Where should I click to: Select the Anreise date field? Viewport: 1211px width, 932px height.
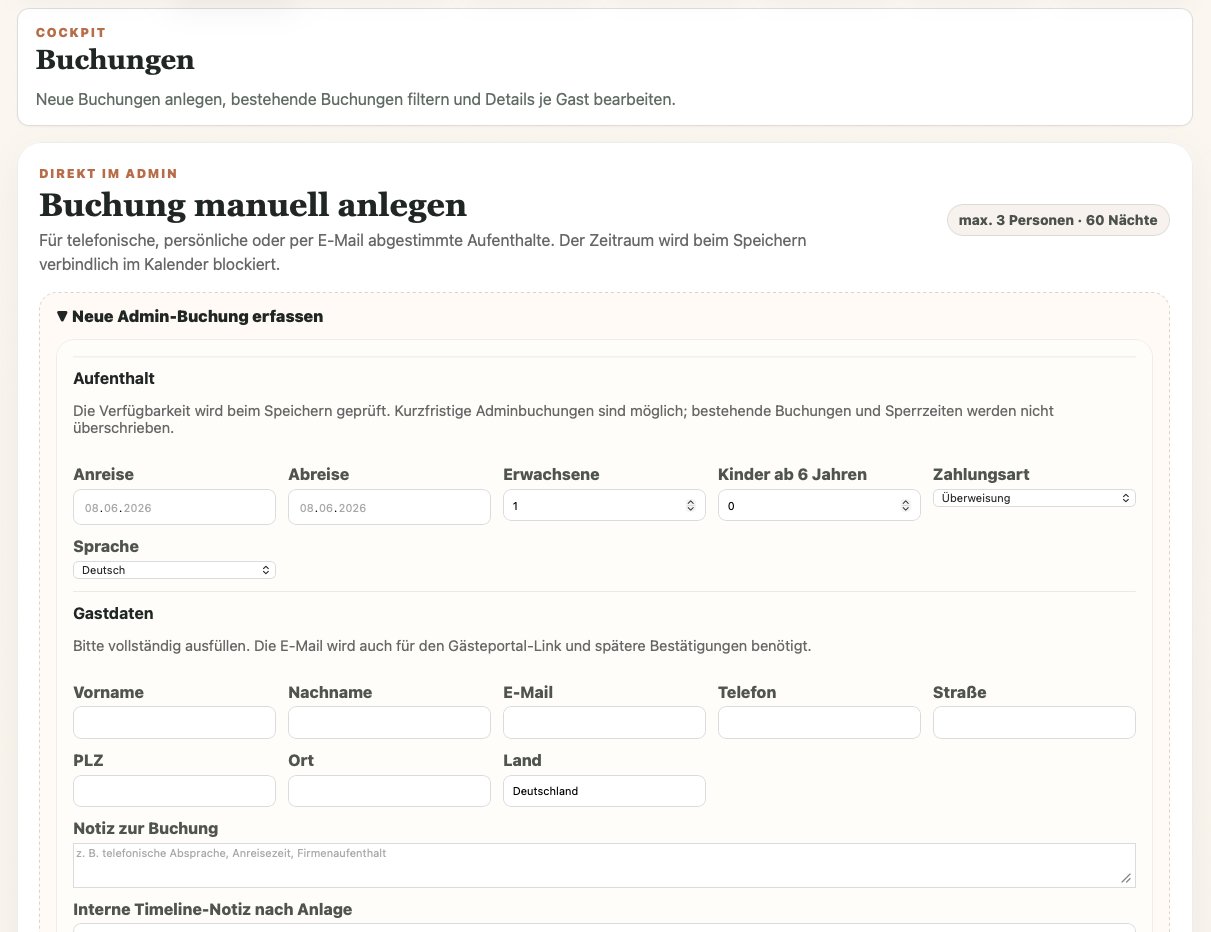pyautogui.click(x=174, y=507)
